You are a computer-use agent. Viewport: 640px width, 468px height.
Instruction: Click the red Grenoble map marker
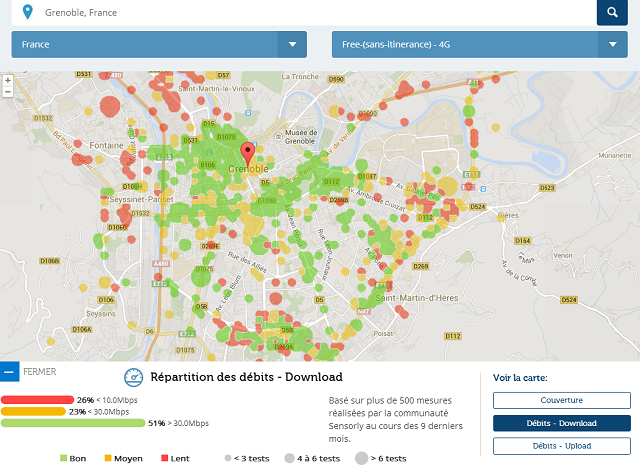pyautogui.click(x=250, y=155)
